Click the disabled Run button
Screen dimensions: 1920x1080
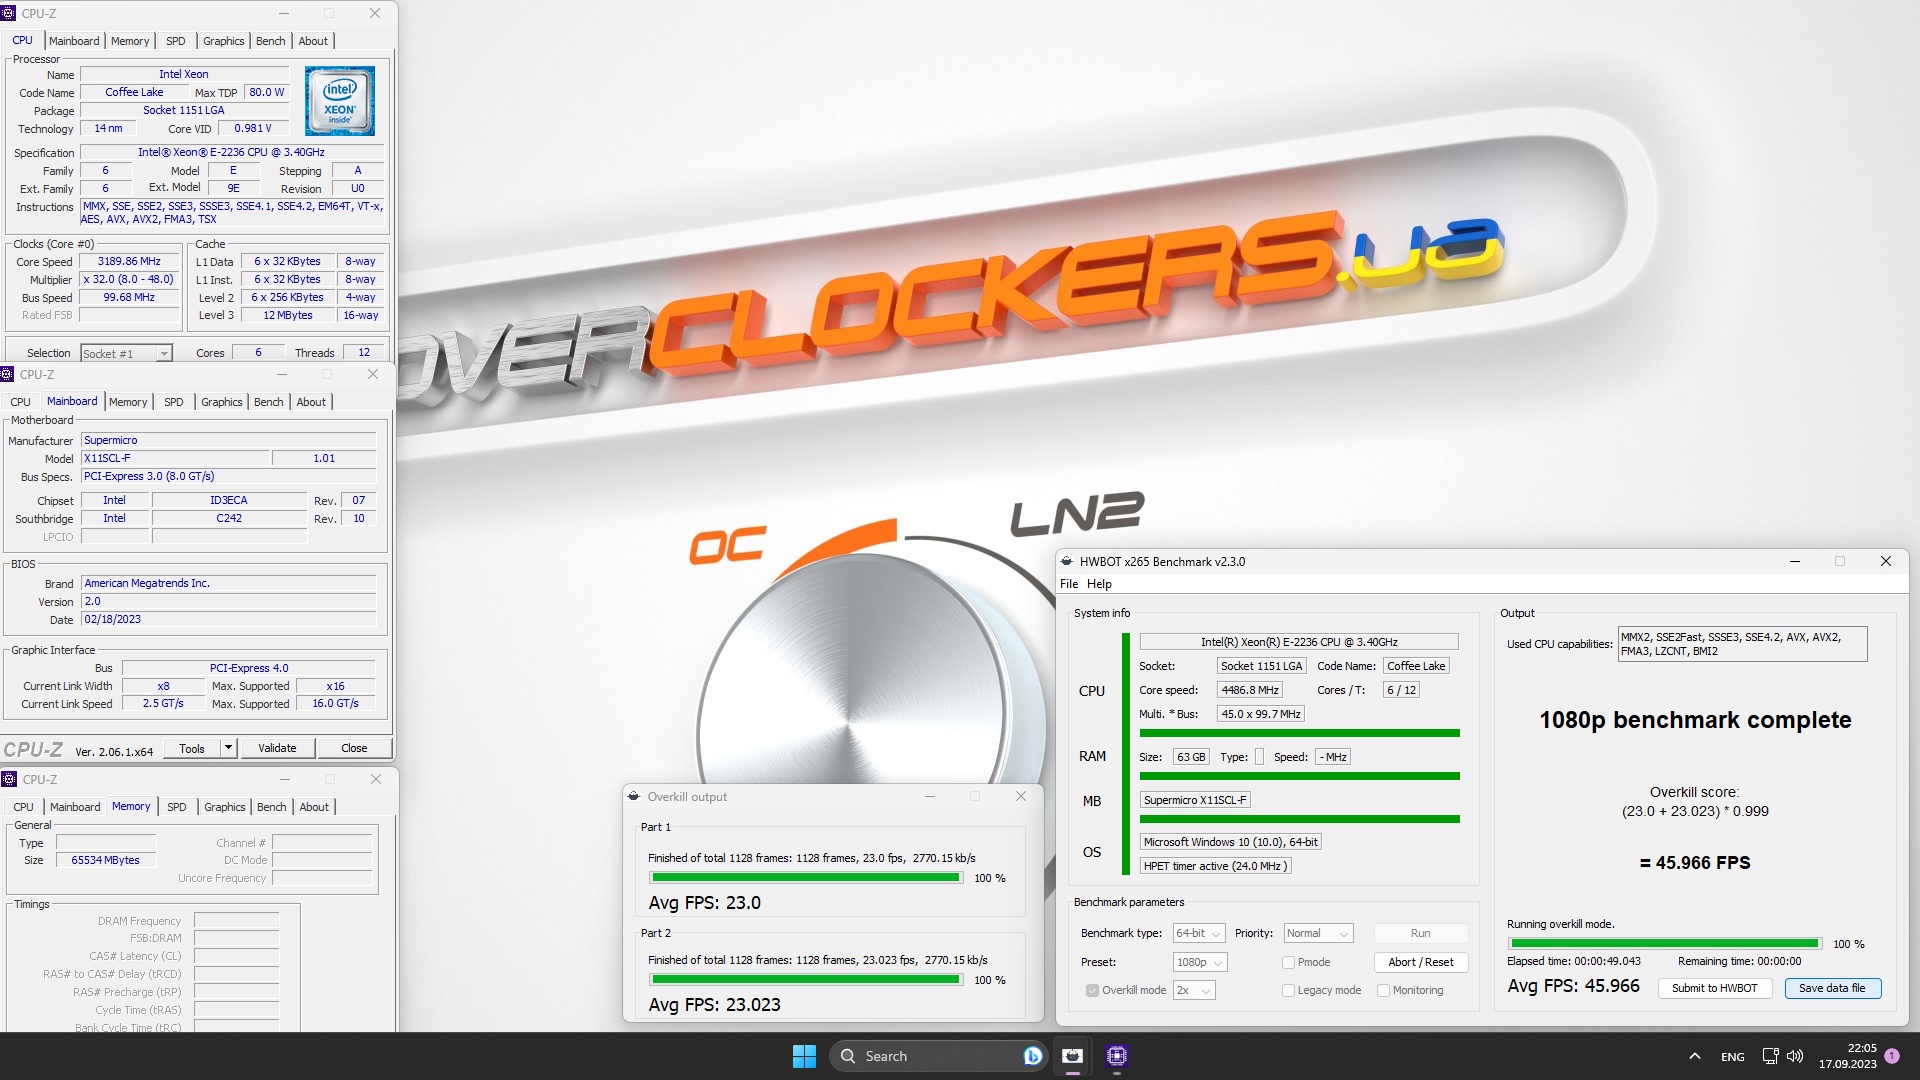1420,933
